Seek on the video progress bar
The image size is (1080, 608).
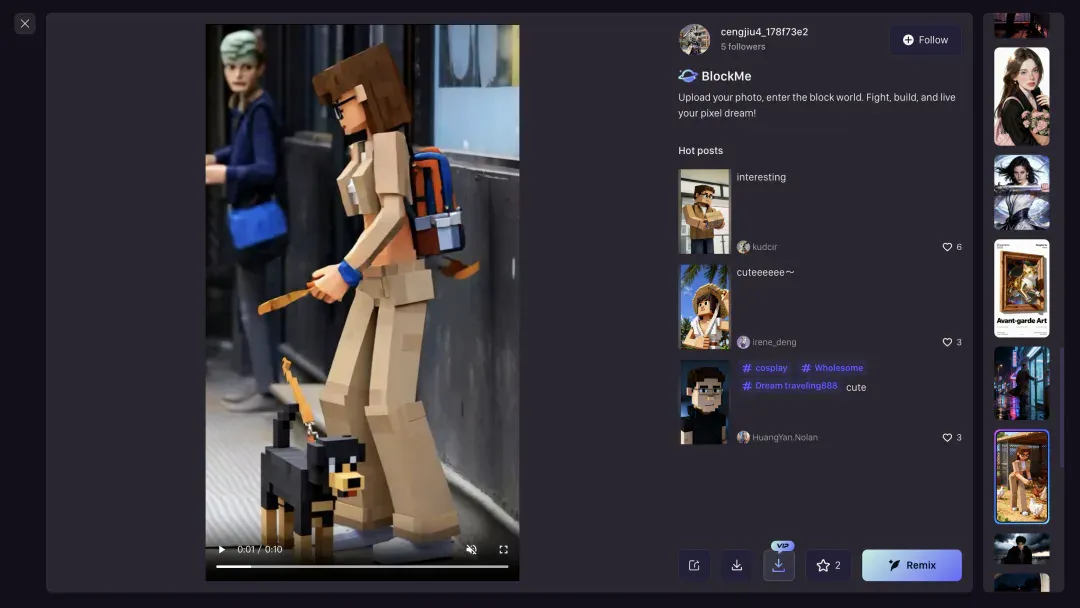(x=362, y=567)
